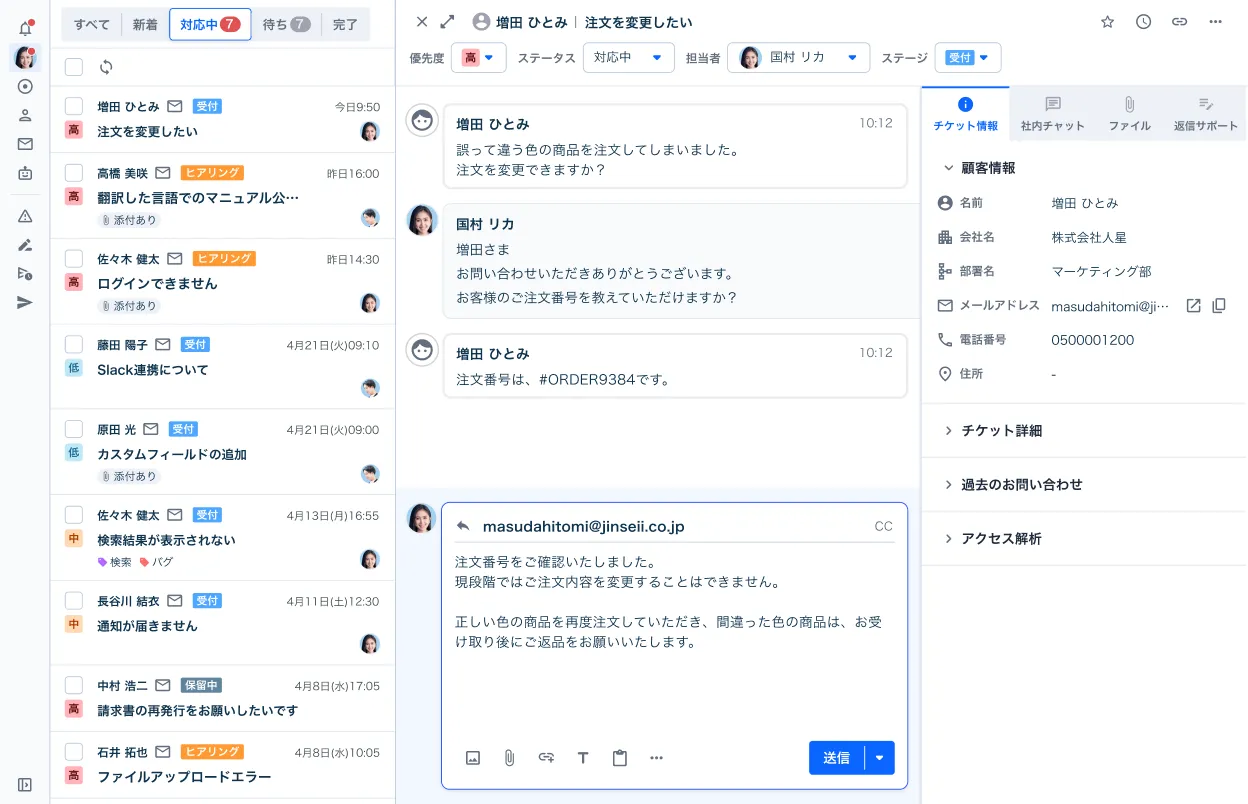
Task: Open the ticket history clock icon
Action: (x=1143, y=21)
